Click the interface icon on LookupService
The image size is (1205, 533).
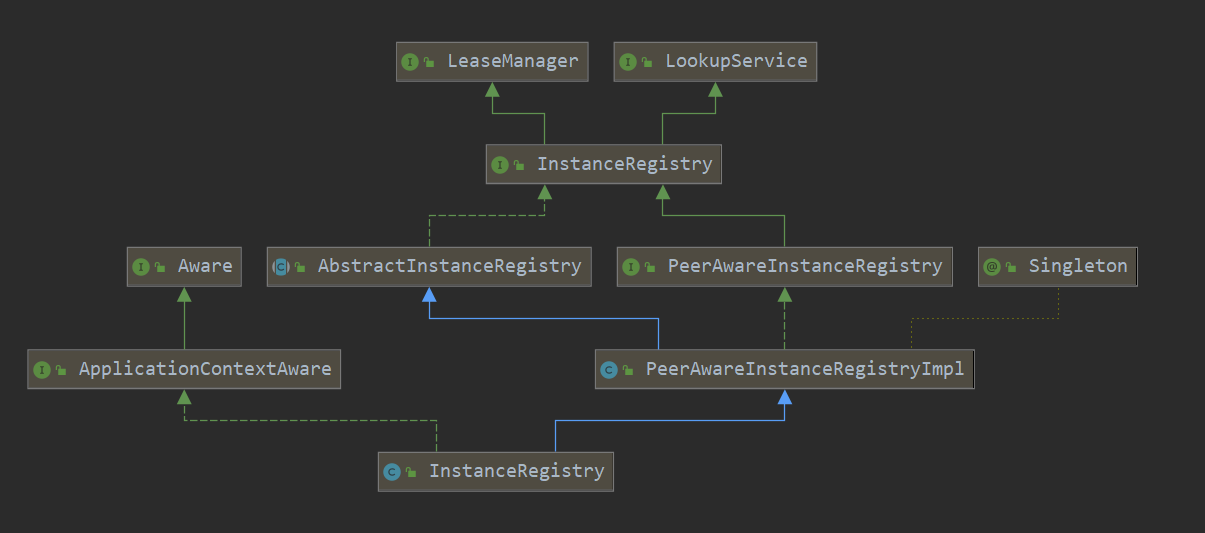627,62
